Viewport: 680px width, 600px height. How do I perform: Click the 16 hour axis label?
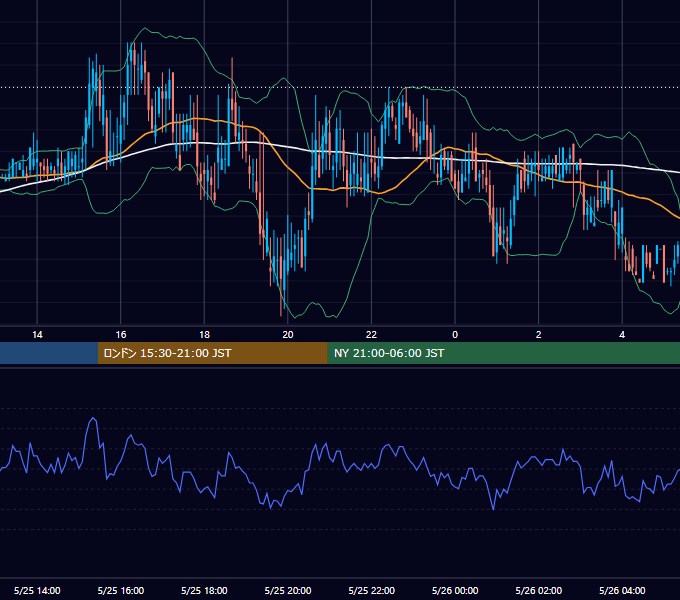click(x=121, y=335)
